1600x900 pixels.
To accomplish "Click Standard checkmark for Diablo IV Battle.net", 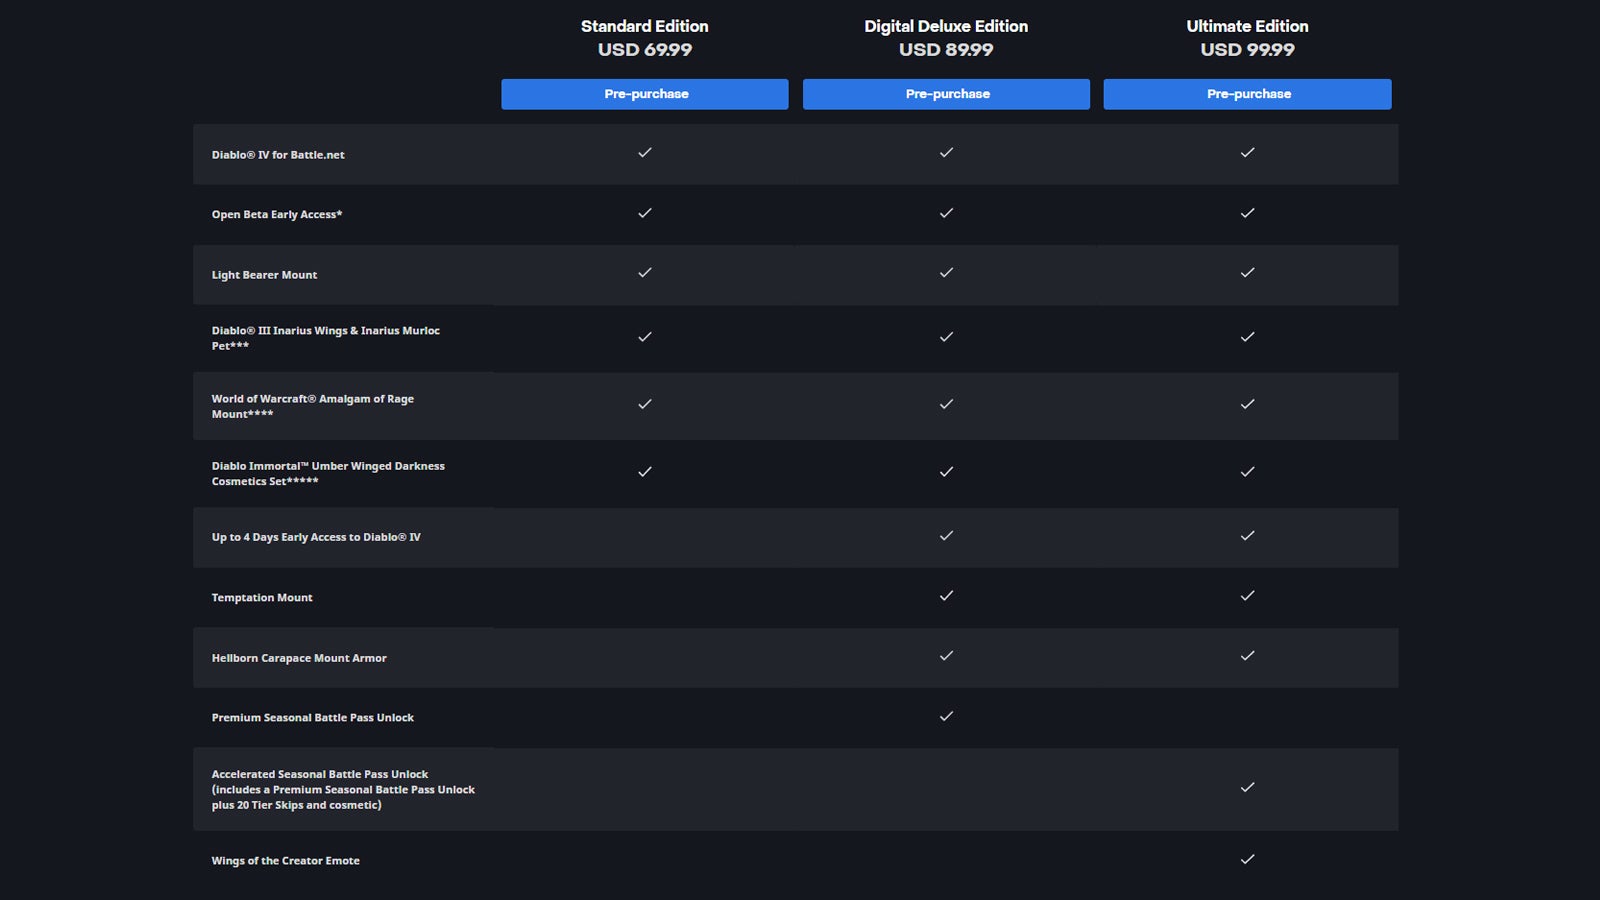I will tap(645, 153).
